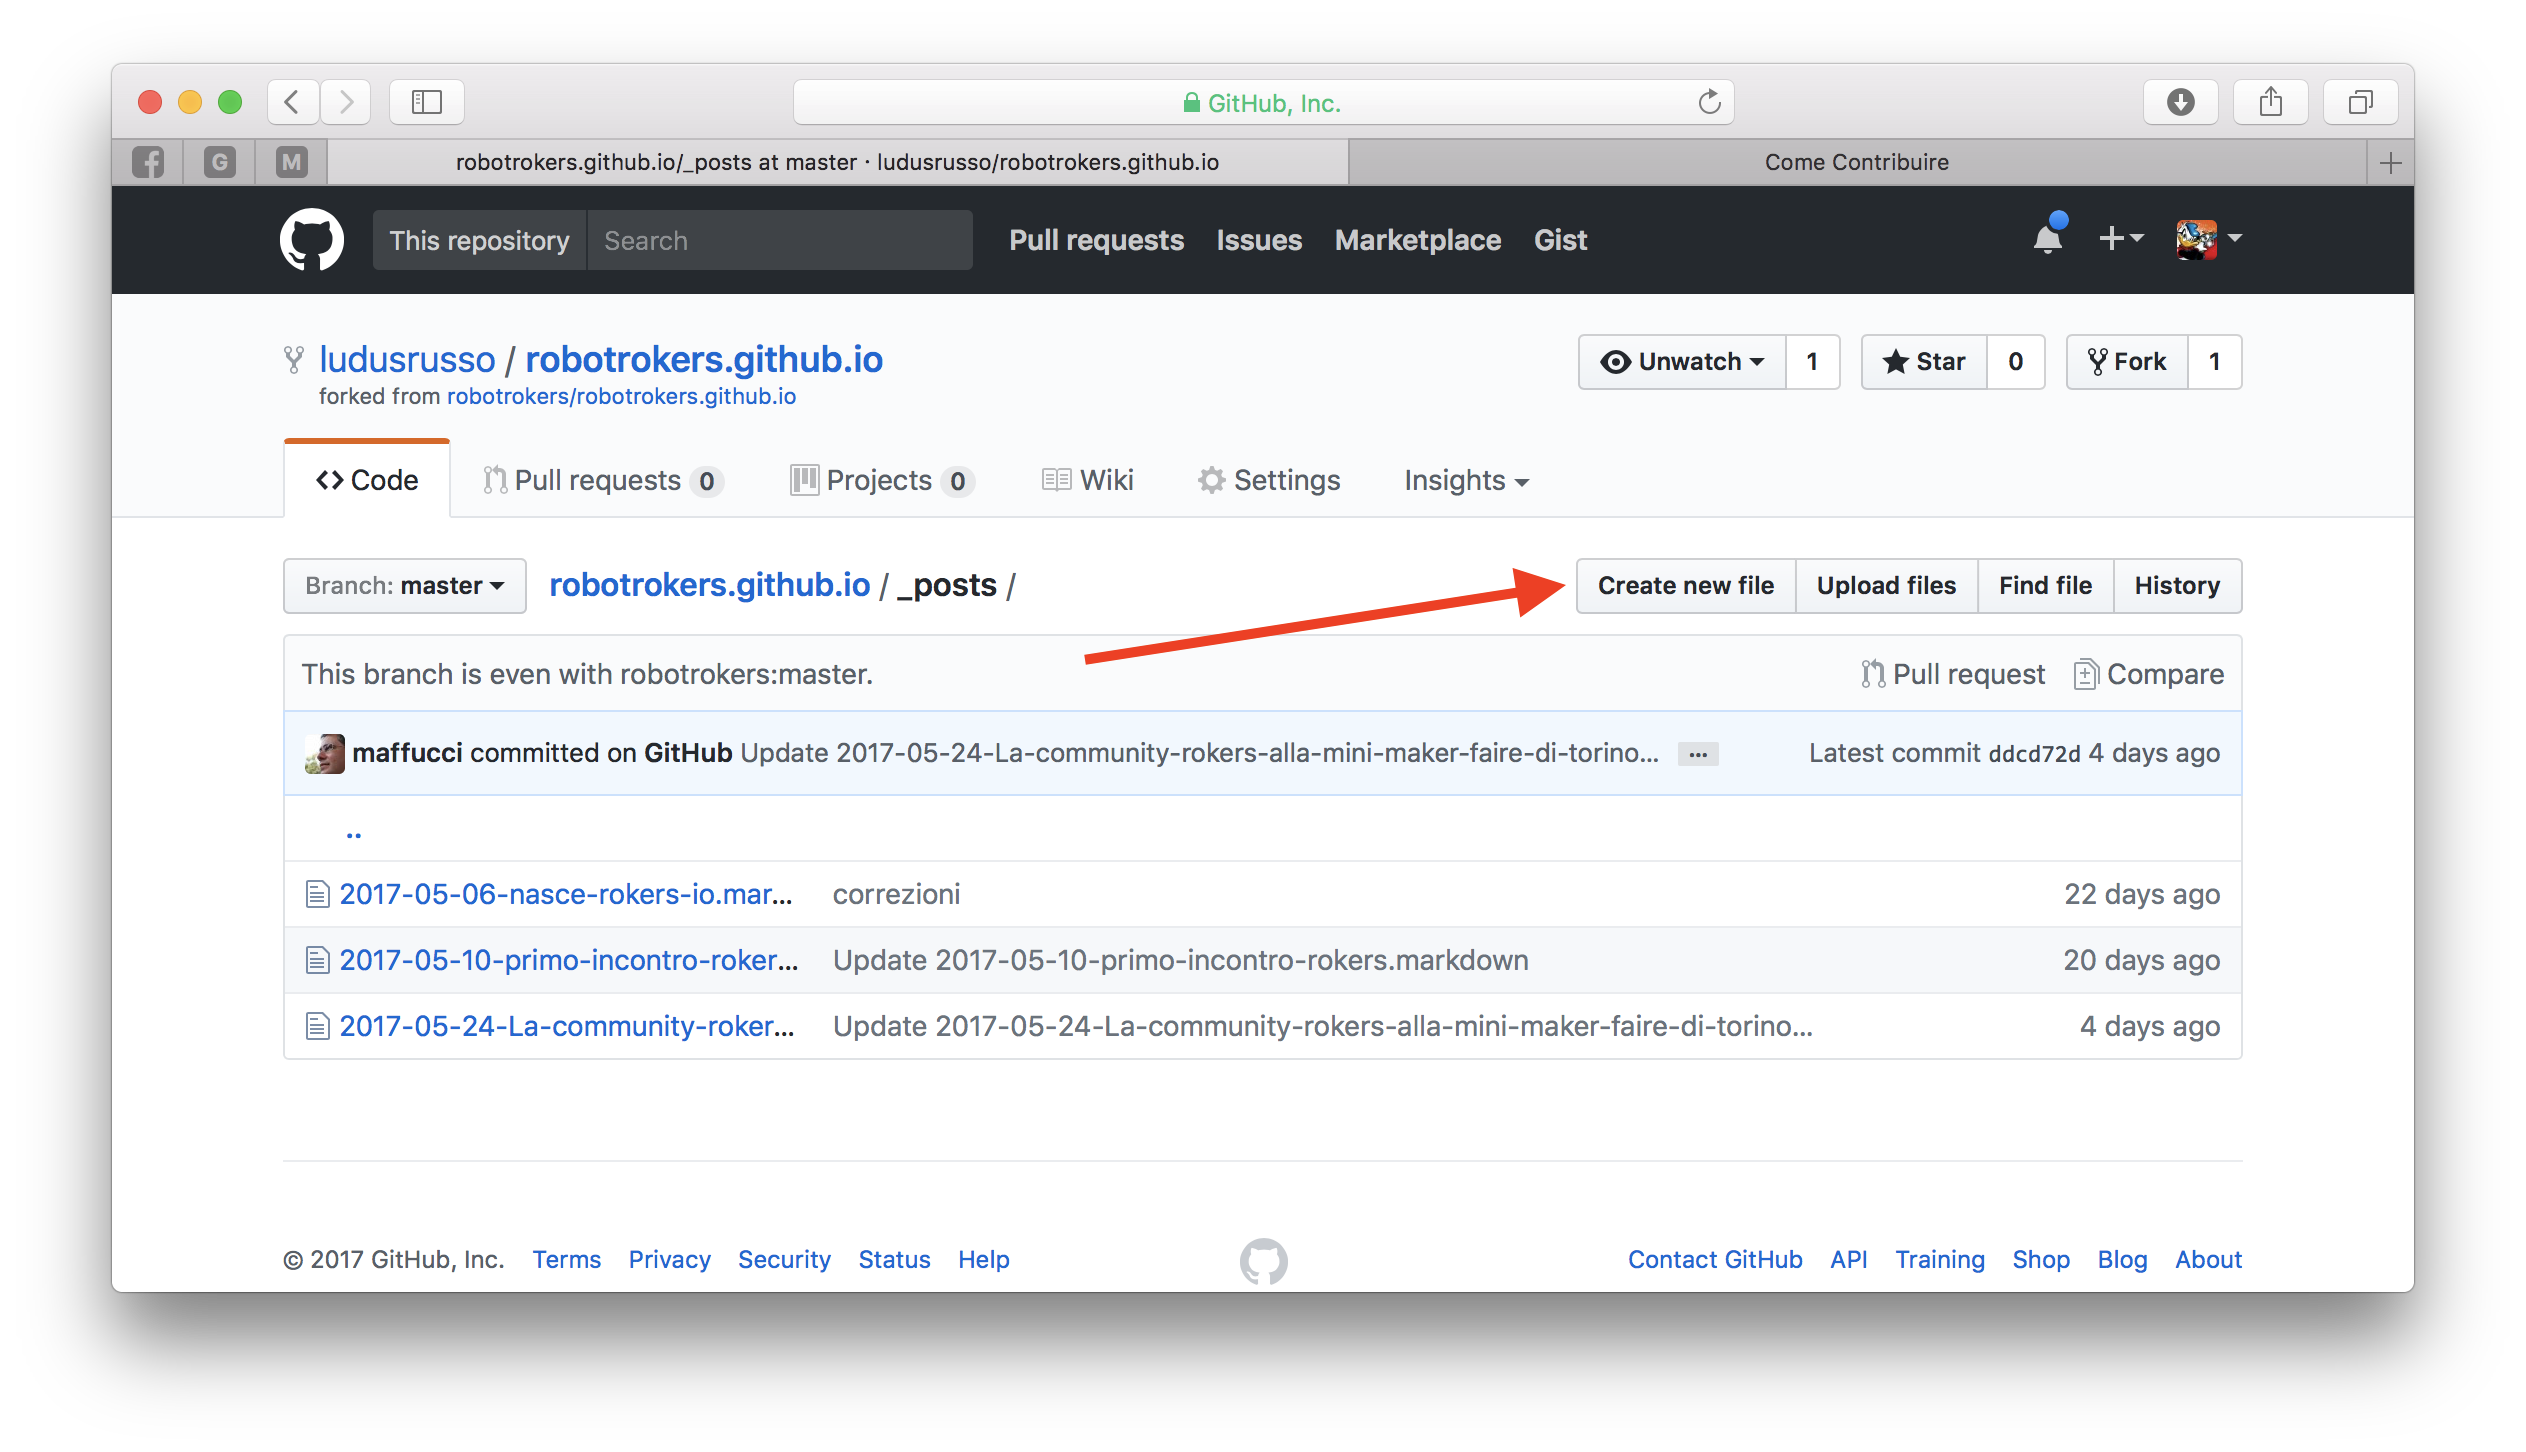Click the GitHub Octocat logo in header
Viewport: 2526px width, 1452px height.
point(311,240)
